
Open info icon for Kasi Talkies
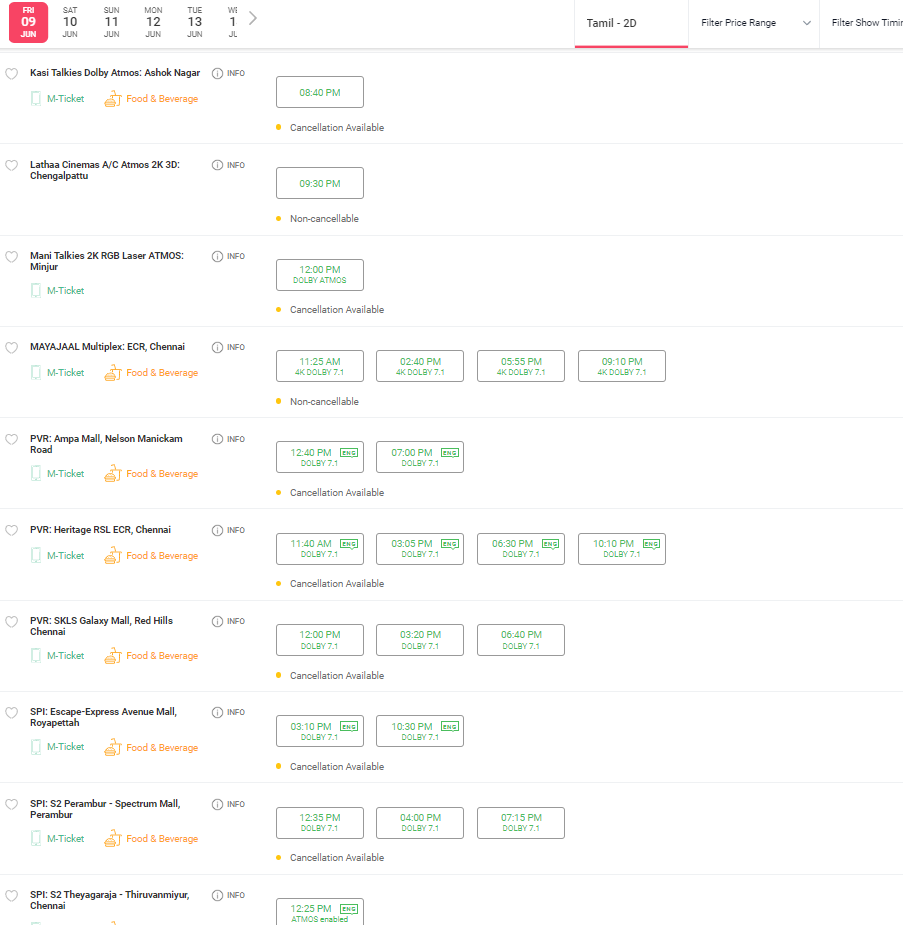coord(217,73)
